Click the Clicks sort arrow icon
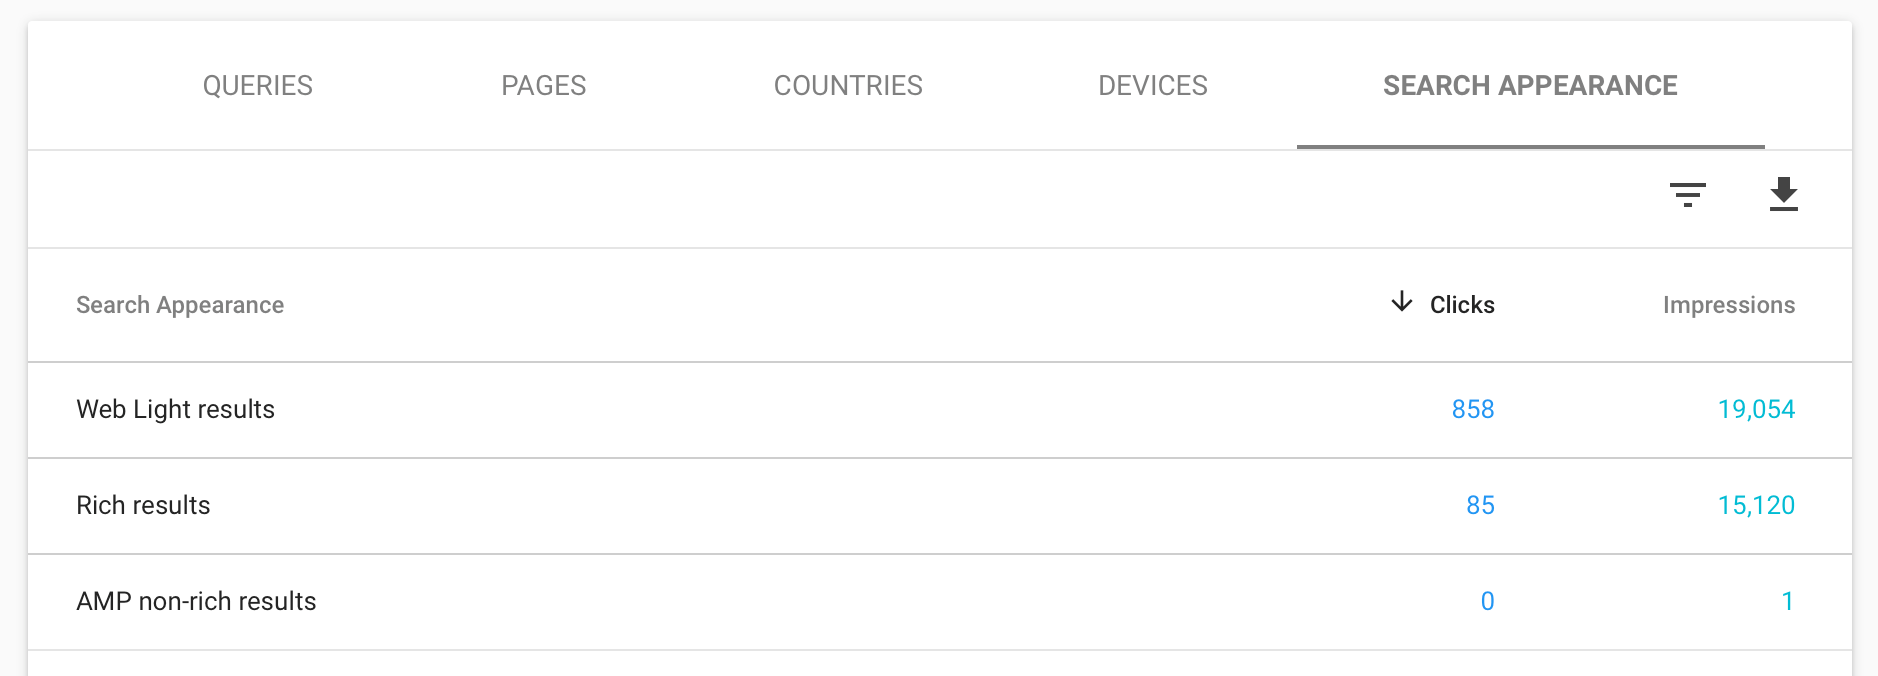 [1402, 302]
